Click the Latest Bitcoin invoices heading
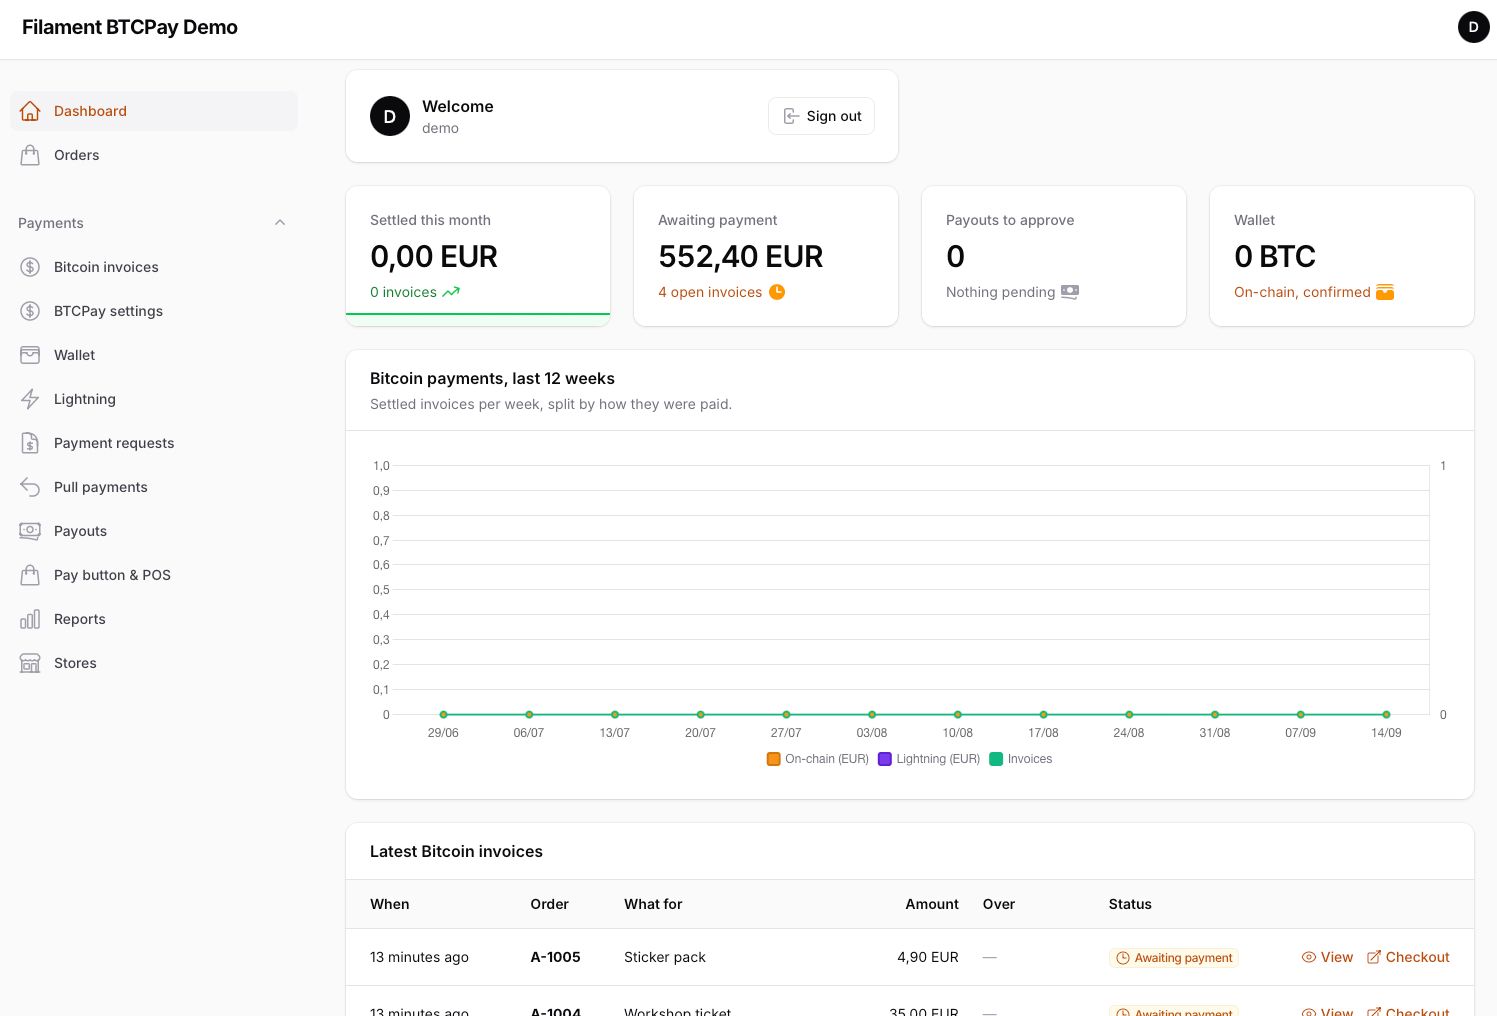Viewport: 1497px width, 1016px height. tap(456, 852)
